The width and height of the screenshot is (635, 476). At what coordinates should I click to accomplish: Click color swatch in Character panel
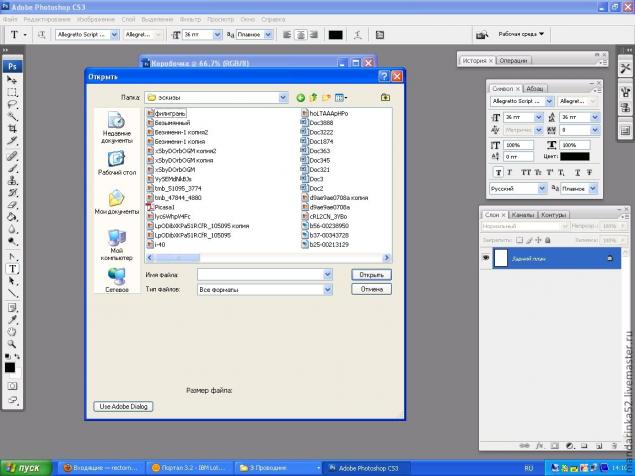coord(575,156)
